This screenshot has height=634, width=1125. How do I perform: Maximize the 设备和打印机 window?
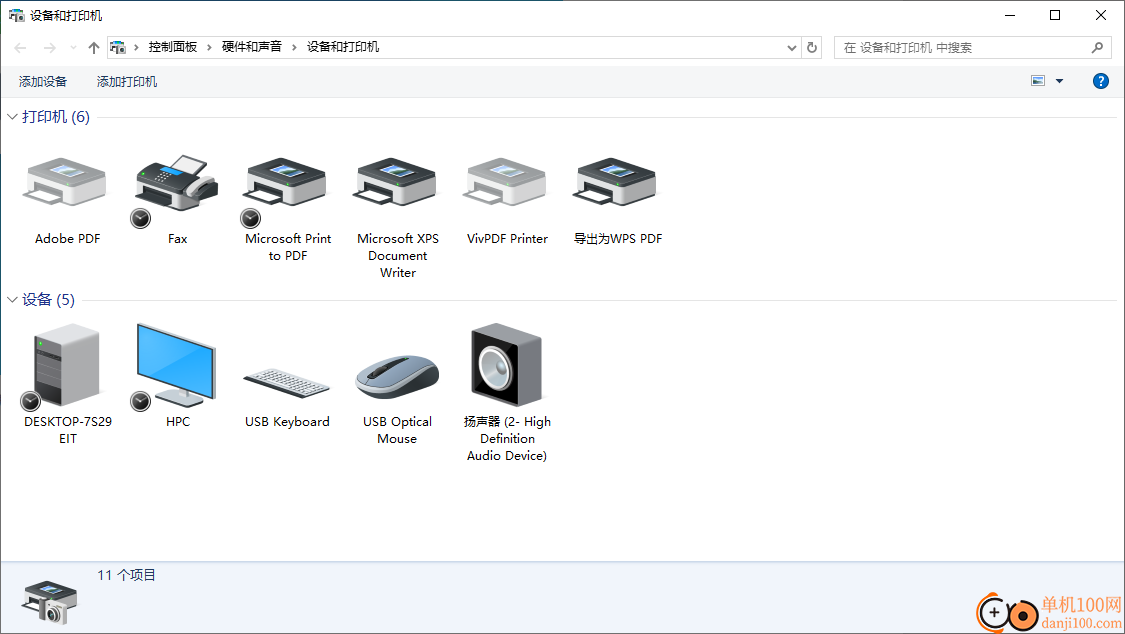click(x=1055, y=15)
